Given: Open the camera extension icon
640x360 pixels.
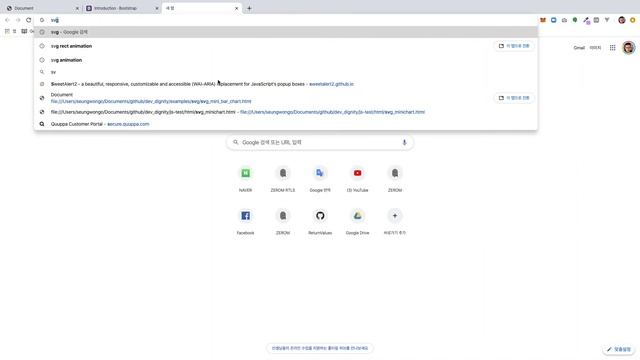Looking at the screenshot, I should coord(564,20).
